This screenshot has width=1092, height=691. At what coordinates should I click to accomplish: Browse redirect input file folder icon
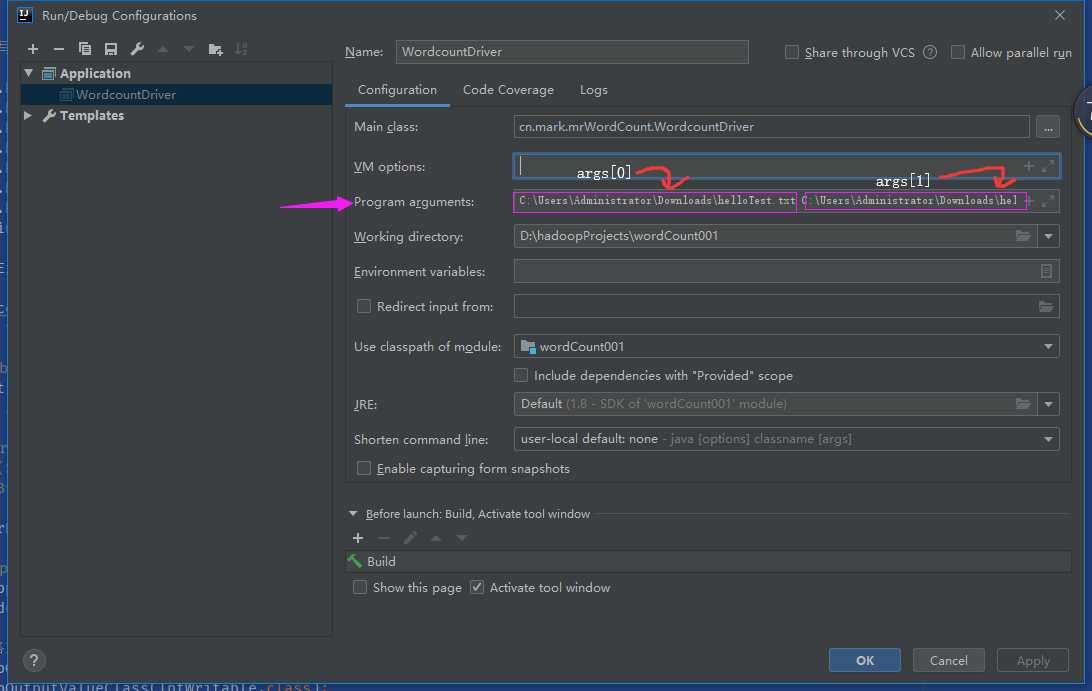(1045, 306)
